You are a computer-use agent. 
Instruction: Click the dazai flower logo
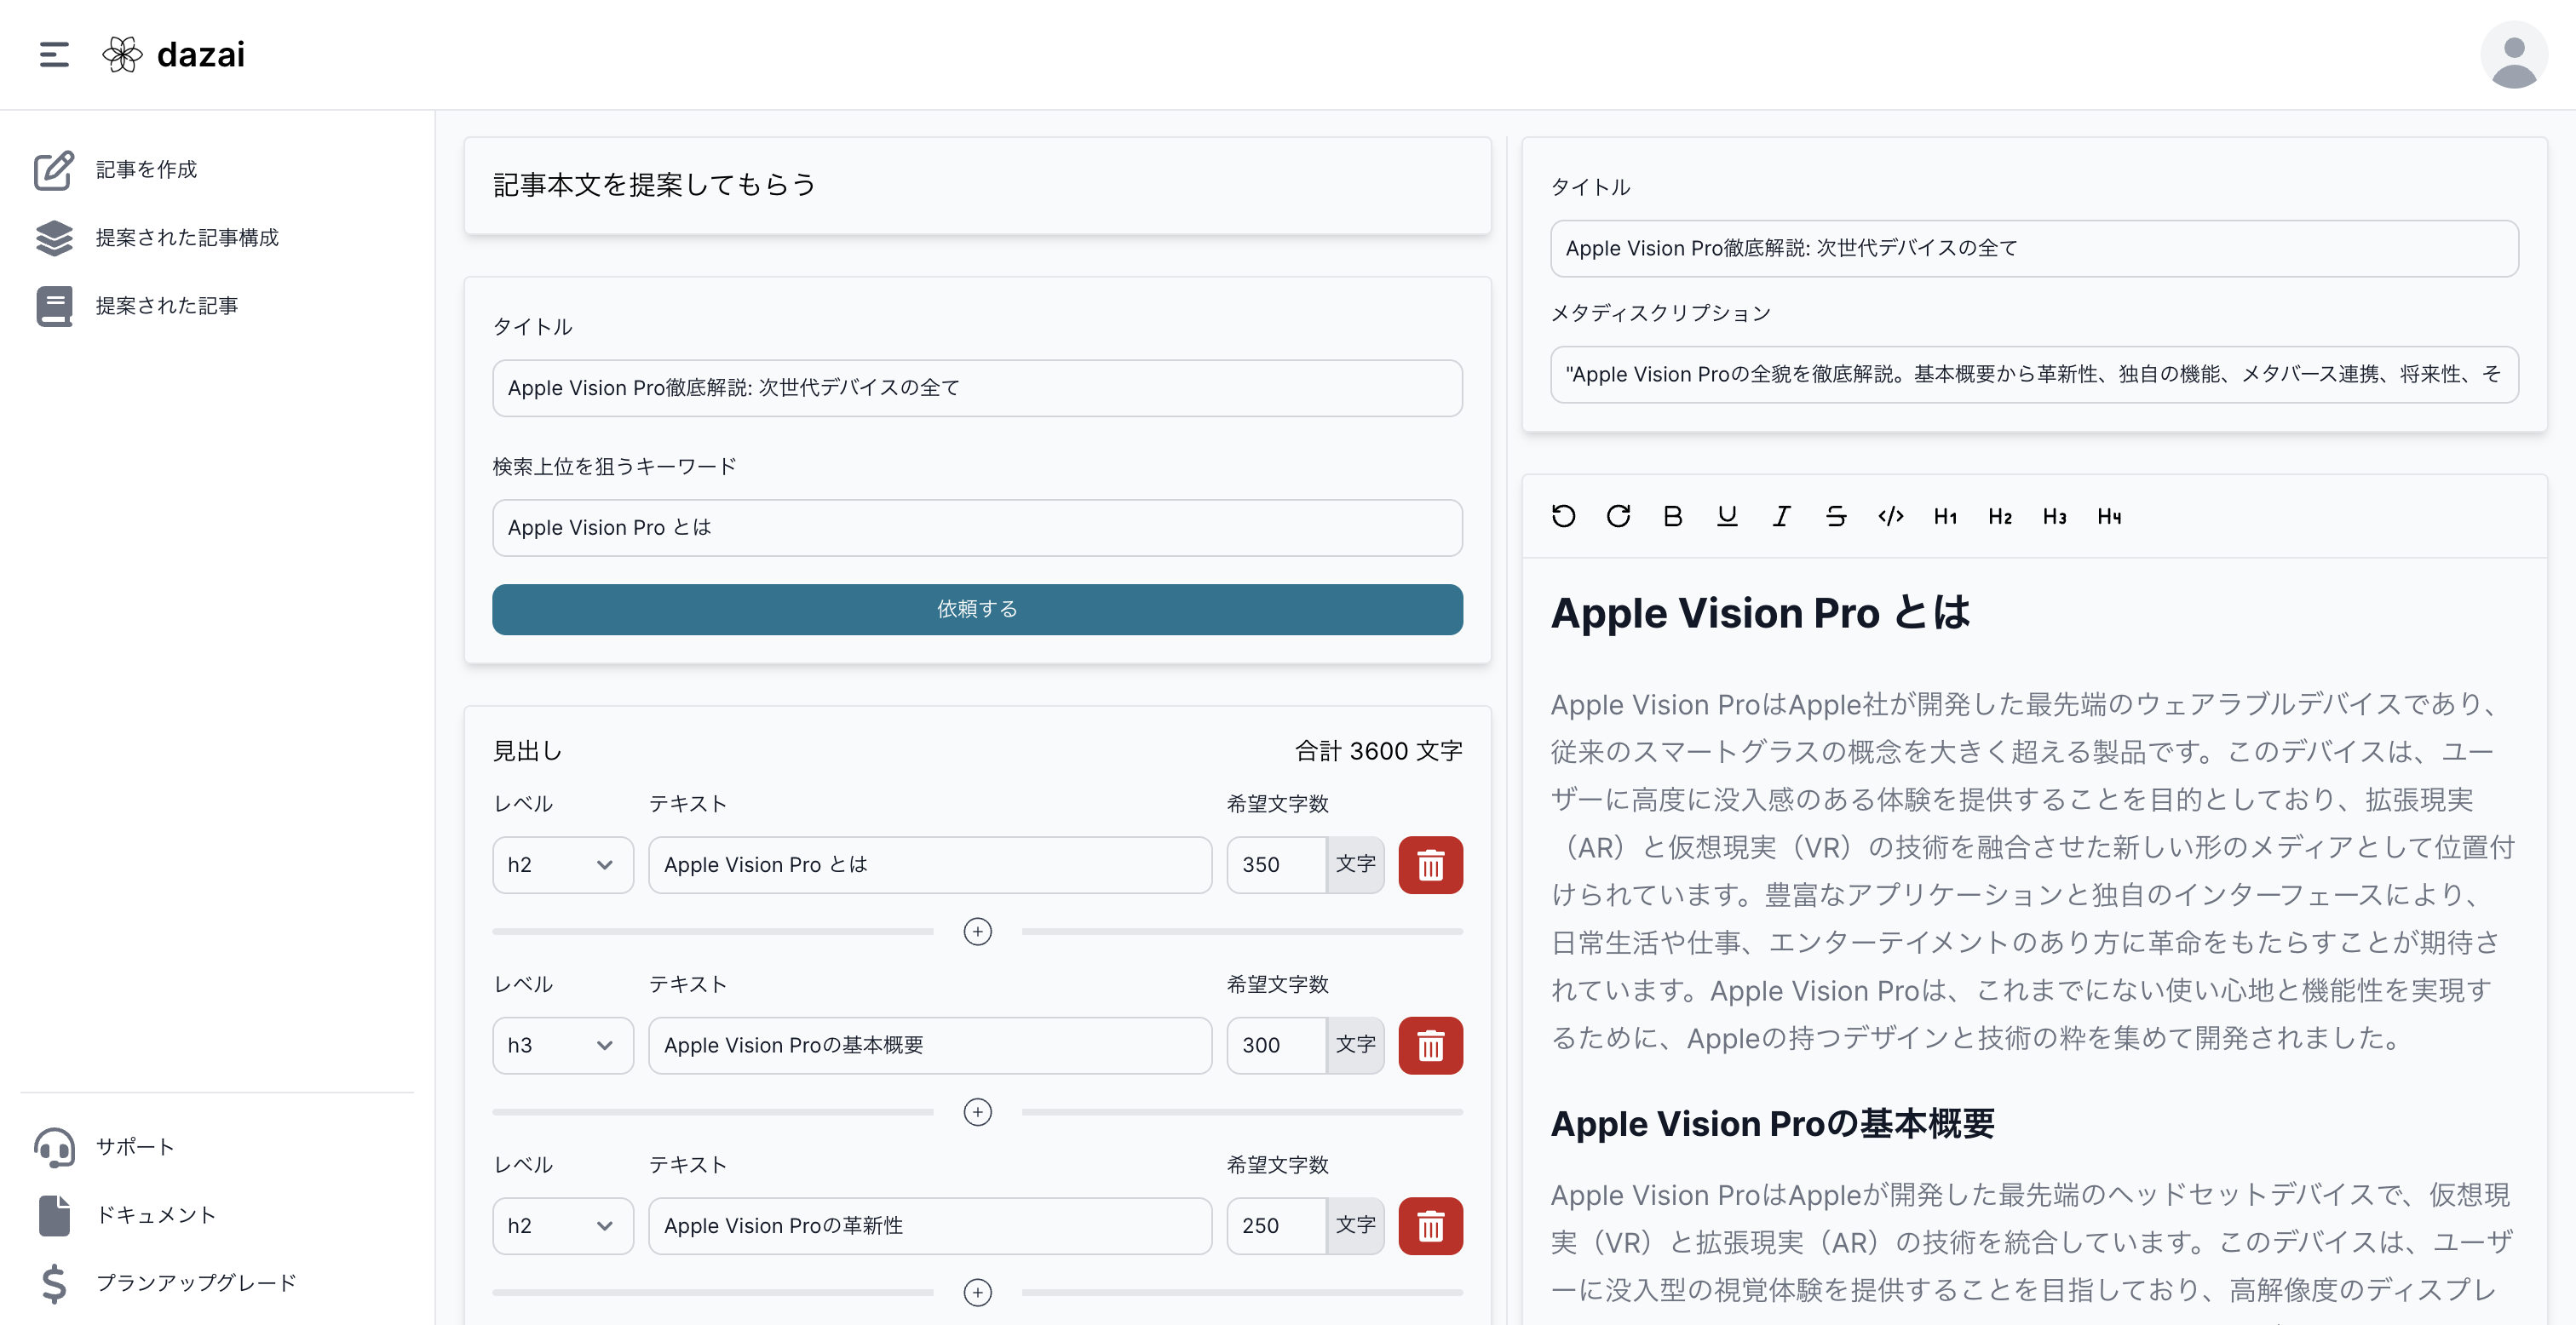click(122, 54)
